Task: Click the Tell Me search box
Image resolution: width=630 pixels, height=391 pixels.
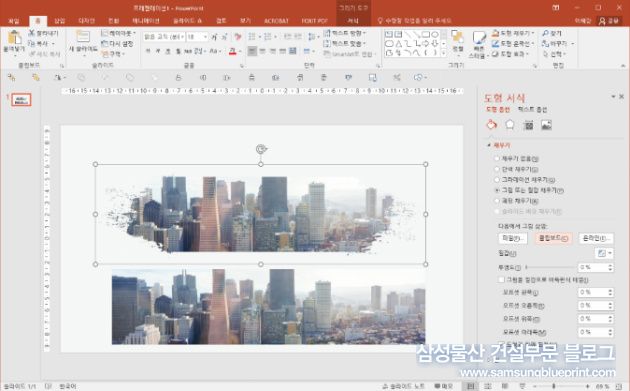Action: click(414, 21)
